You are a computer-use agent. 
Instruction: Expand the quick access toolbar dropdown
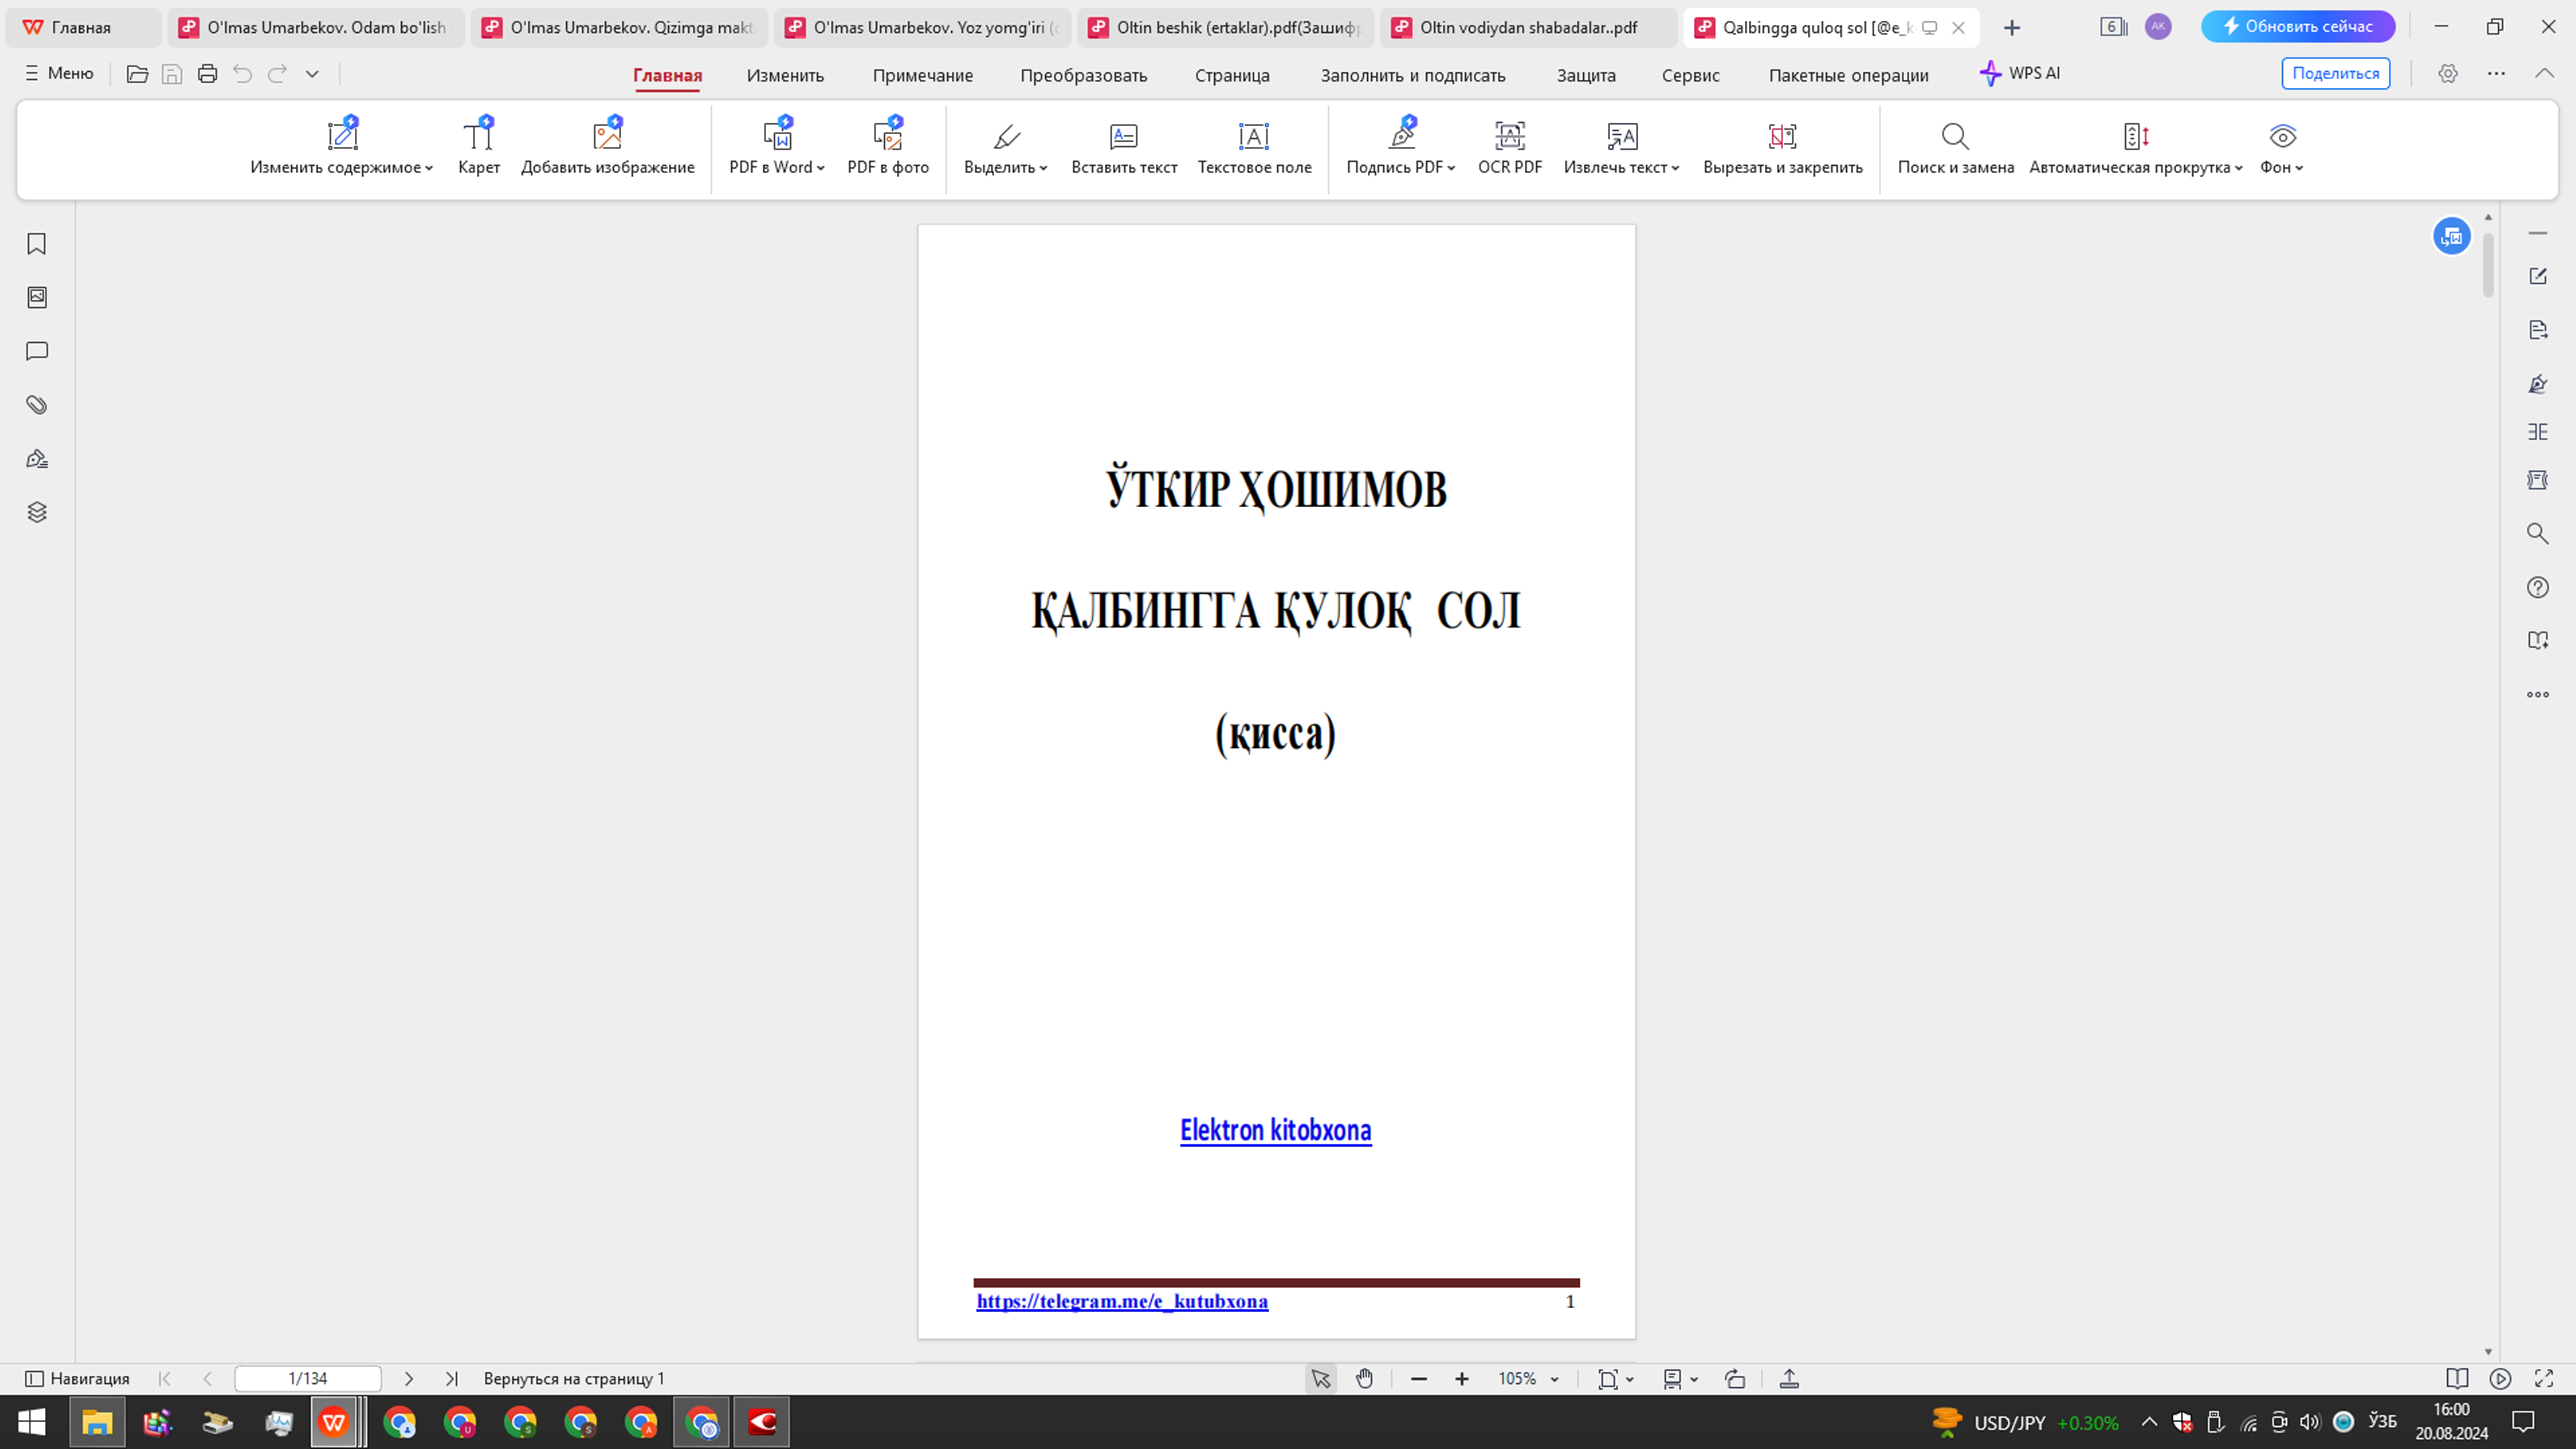[312, 73]
